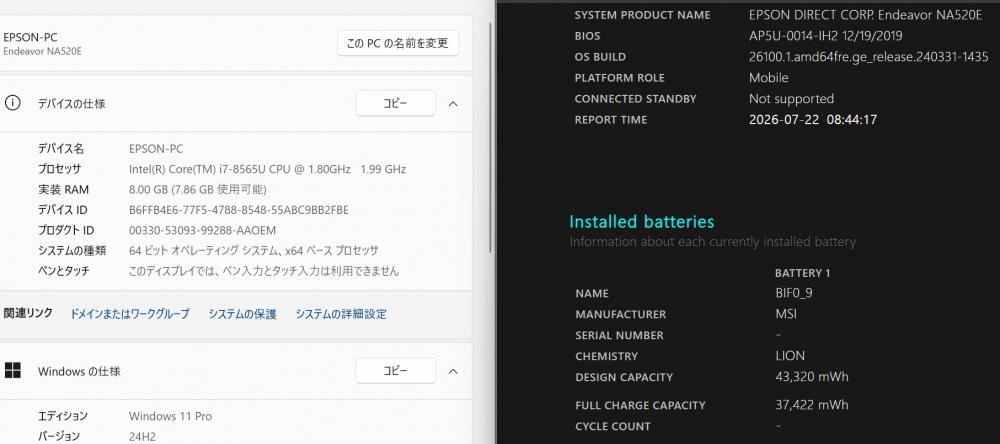Select the processor value Intel(R) Core(TM) i7-8565U
Viewport: 1000px width, 444px height.
[267, 169]
